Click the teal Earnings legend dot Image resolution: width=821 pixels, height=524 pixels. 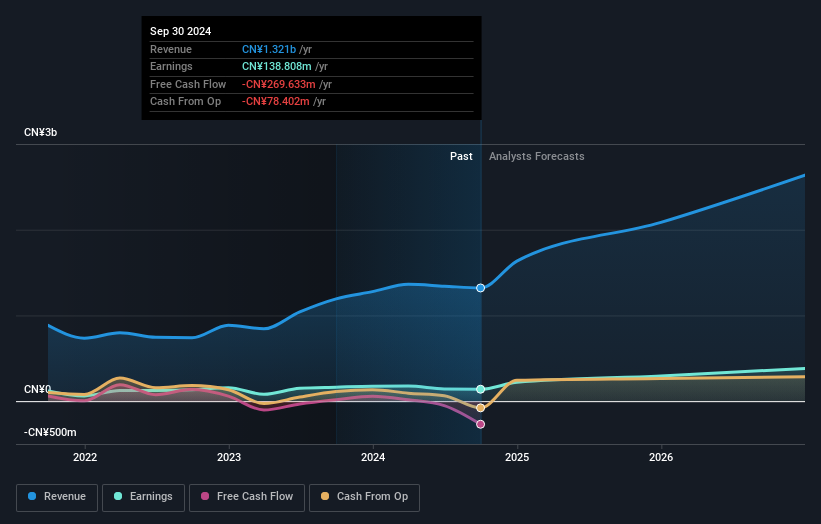coord(118,496)
